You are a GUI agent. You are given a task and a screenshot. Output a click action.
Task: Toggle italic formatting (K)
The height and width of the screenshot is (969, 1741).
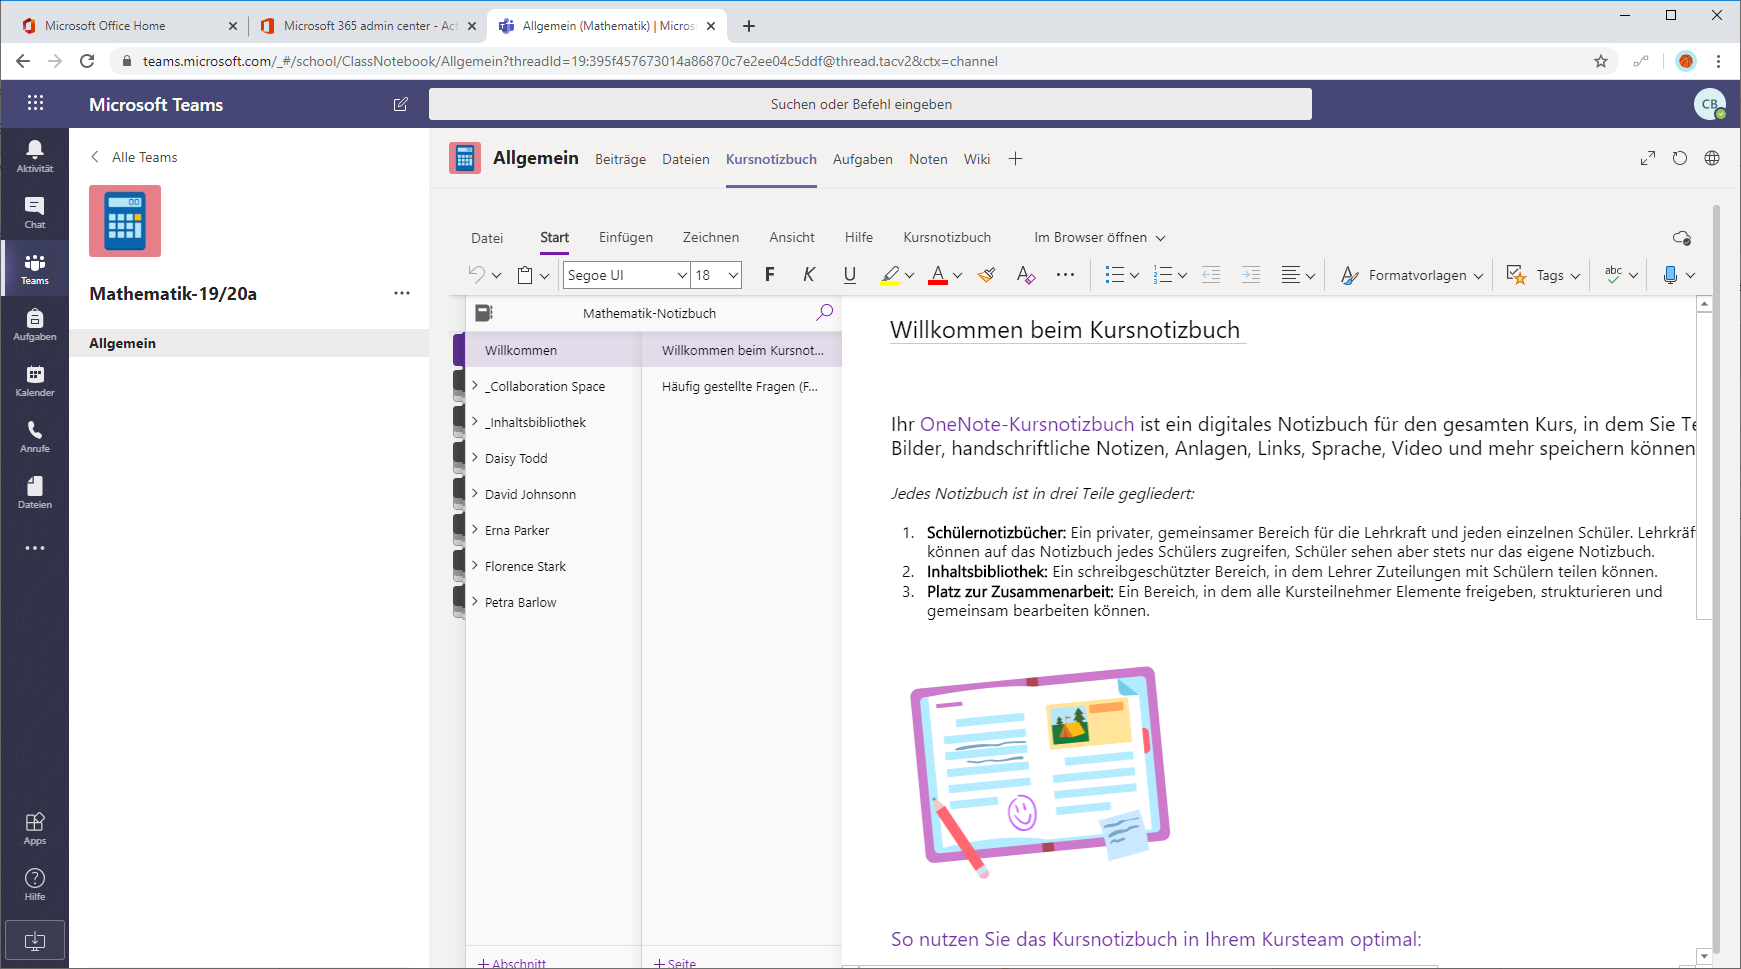(809, 275)
